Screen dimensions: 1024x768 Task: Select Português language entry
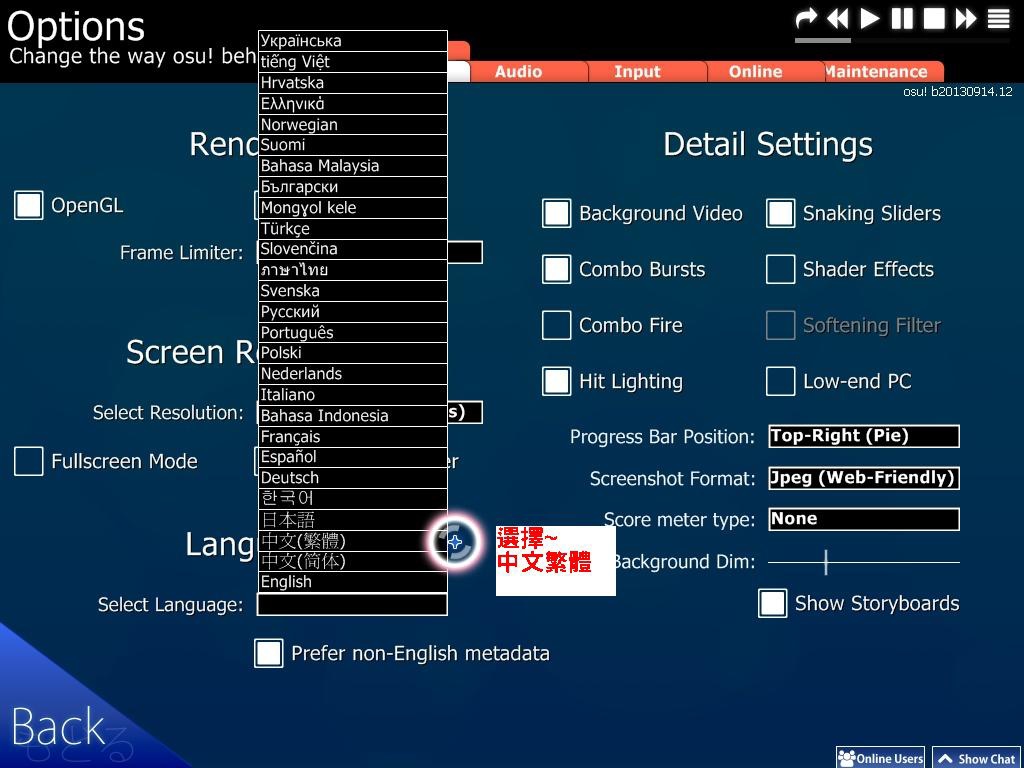[x=353, y=332]
